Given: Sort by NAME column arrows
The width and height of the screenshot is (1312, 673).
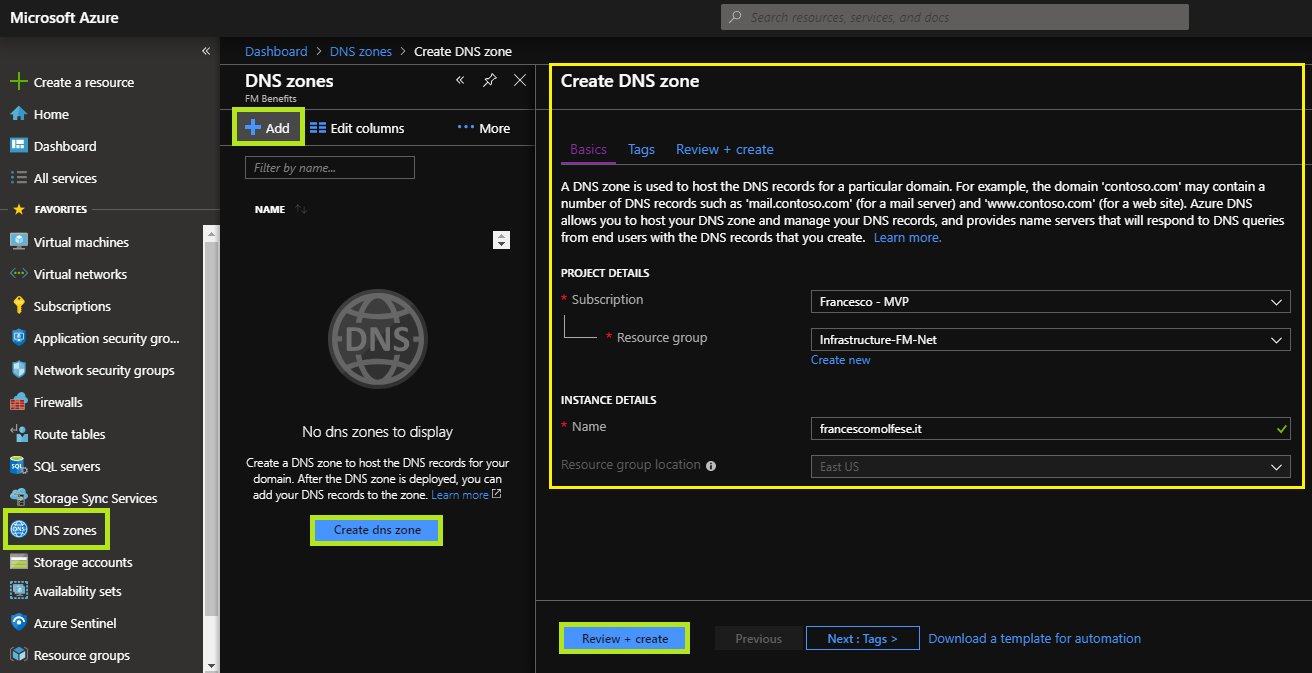Looking at the screenshot, I should click(x=301, y=209).
